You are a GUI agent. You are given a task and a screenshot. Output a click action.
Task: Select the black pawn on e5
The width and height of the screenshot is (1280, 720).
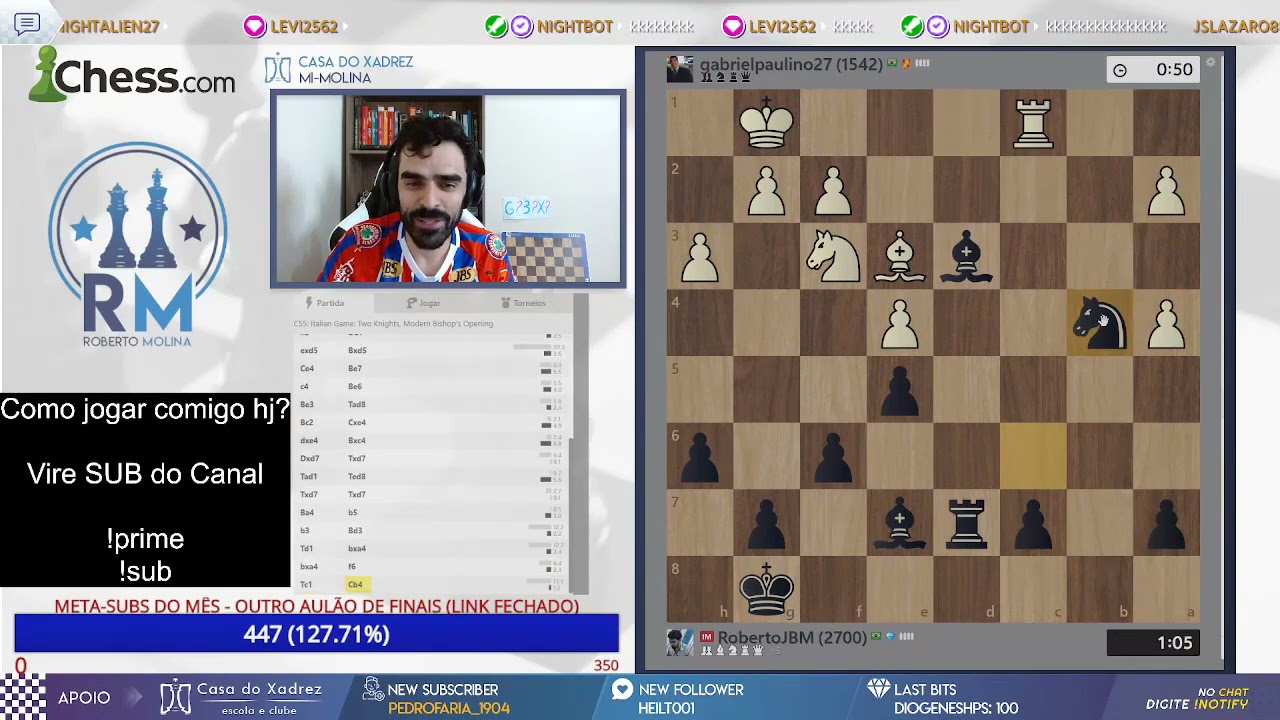[900, 390]
